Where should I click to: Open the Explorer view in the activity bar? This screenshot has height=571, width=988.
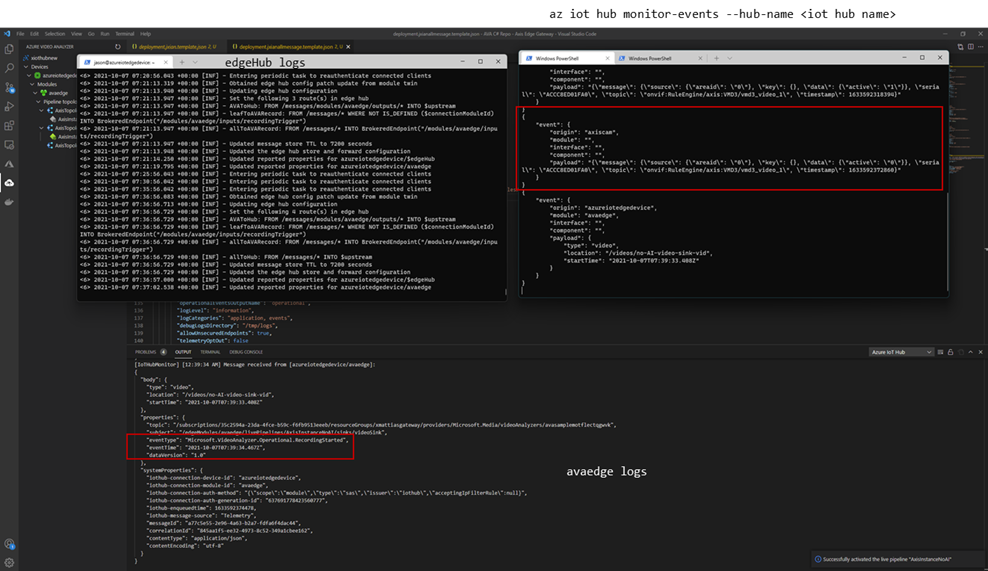[9, 49]
